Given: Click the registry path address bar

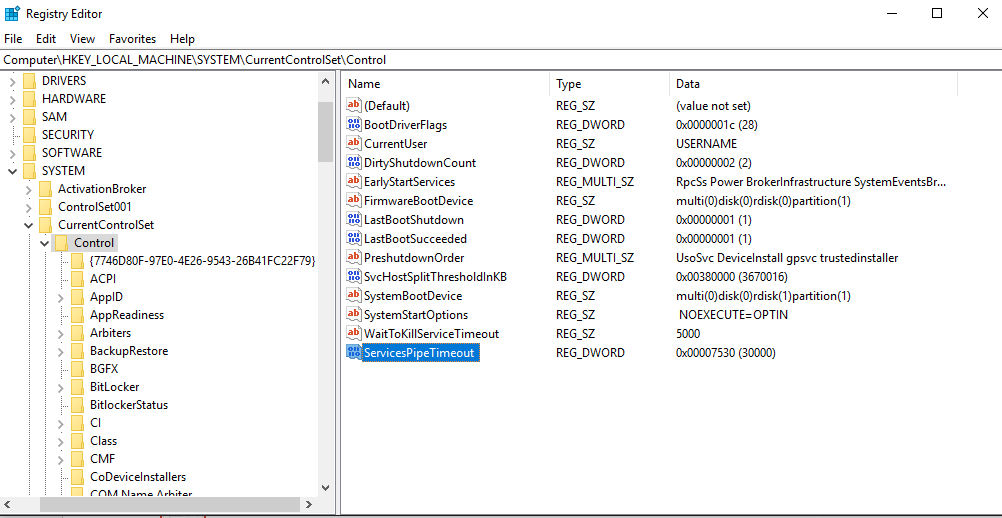Looking at the screenshot, I should pos(501,60).
